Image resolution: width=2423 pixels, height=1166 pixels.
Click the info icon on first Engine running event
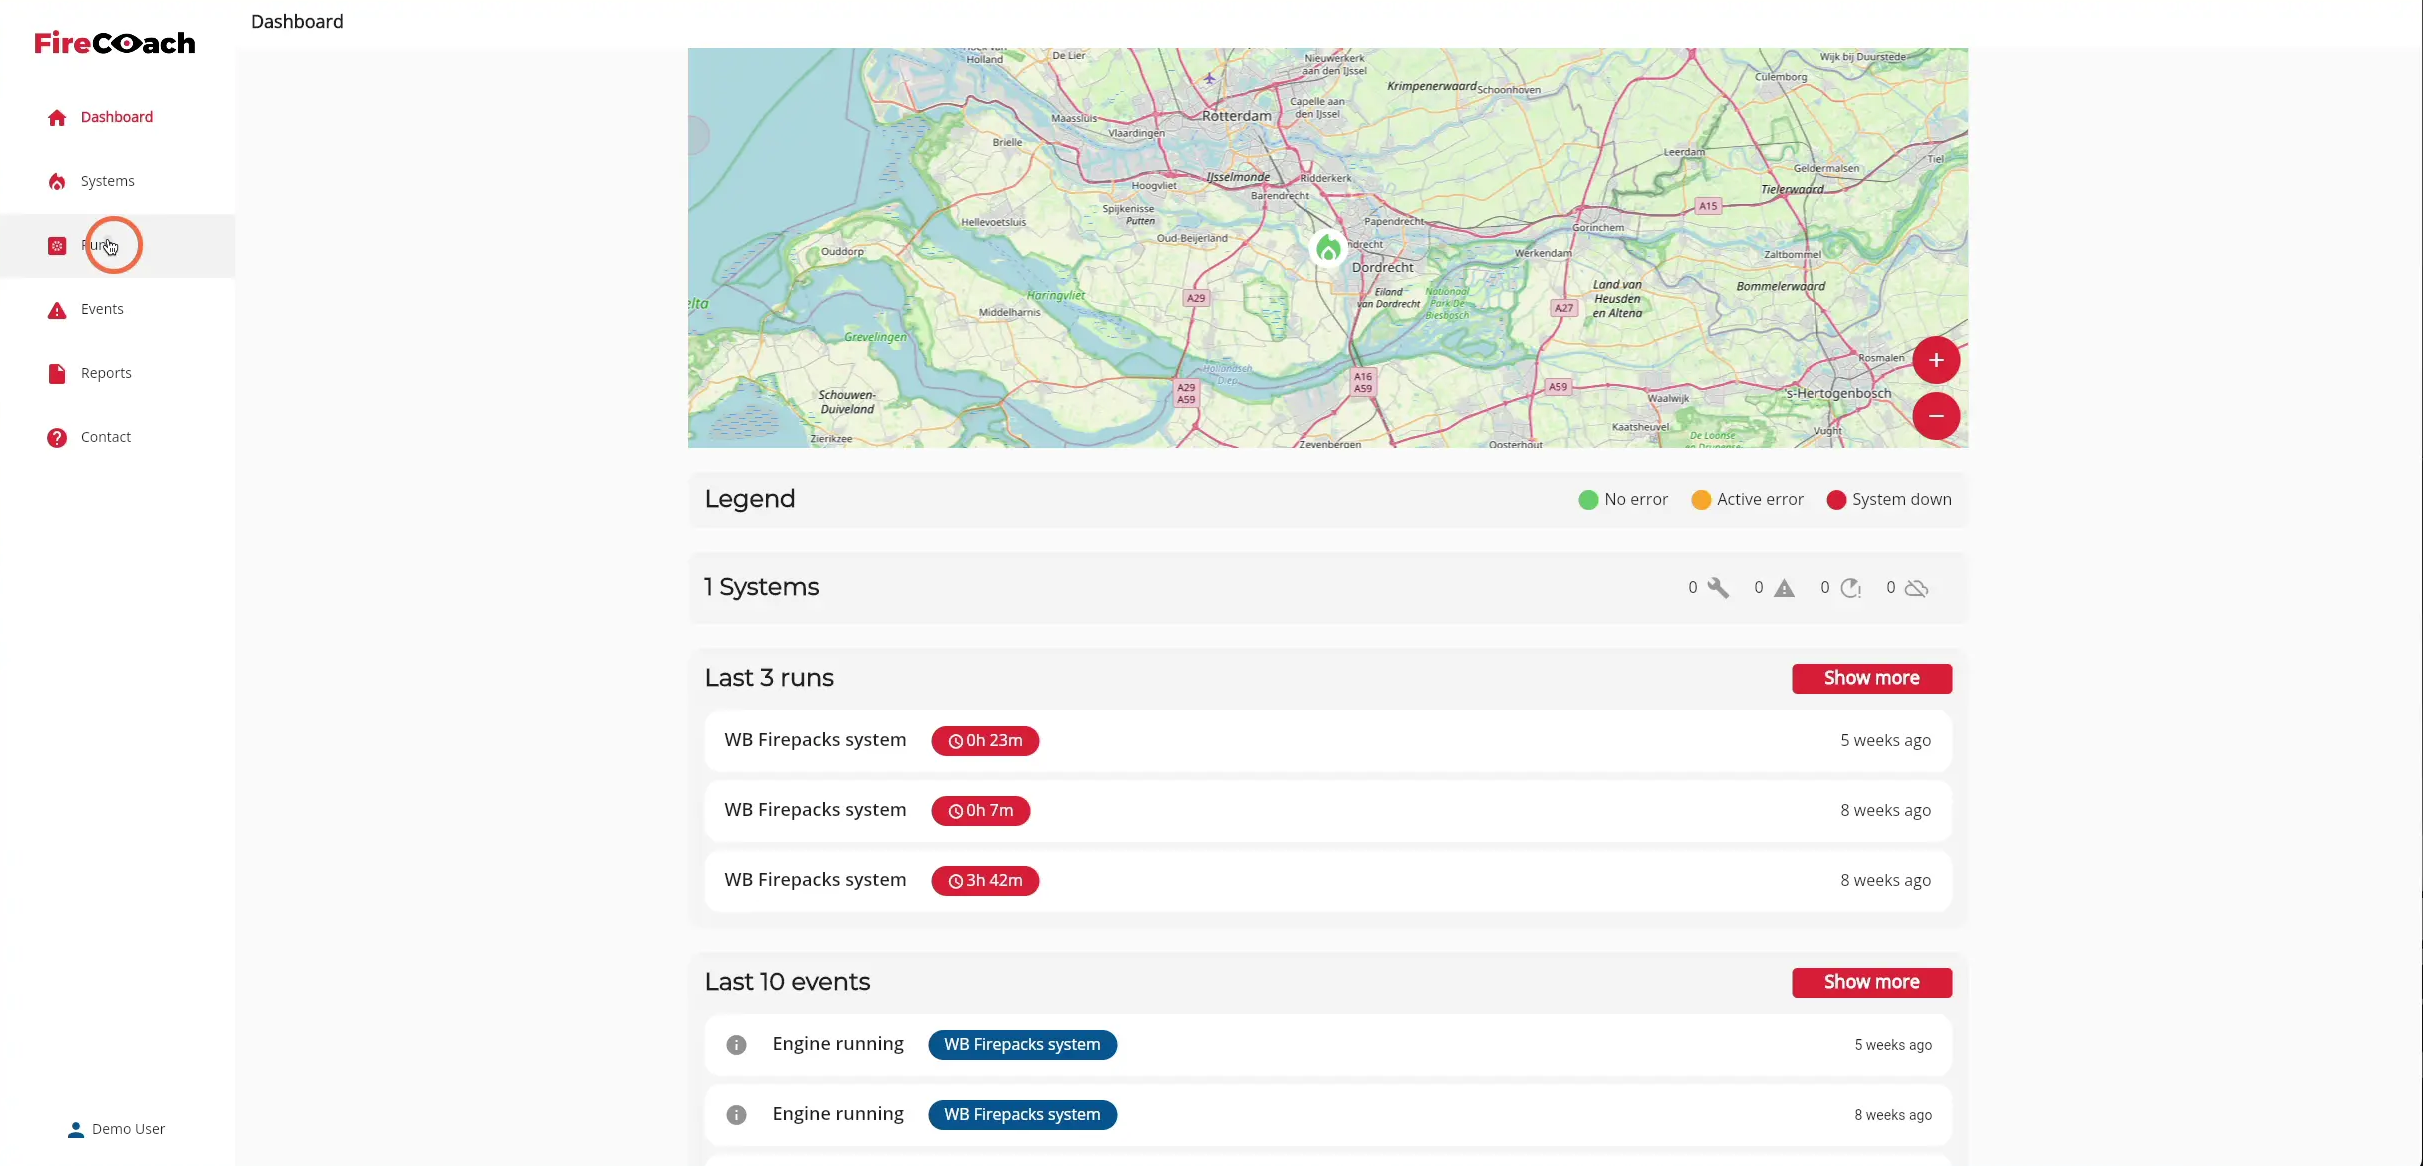tap(736, 1045)
